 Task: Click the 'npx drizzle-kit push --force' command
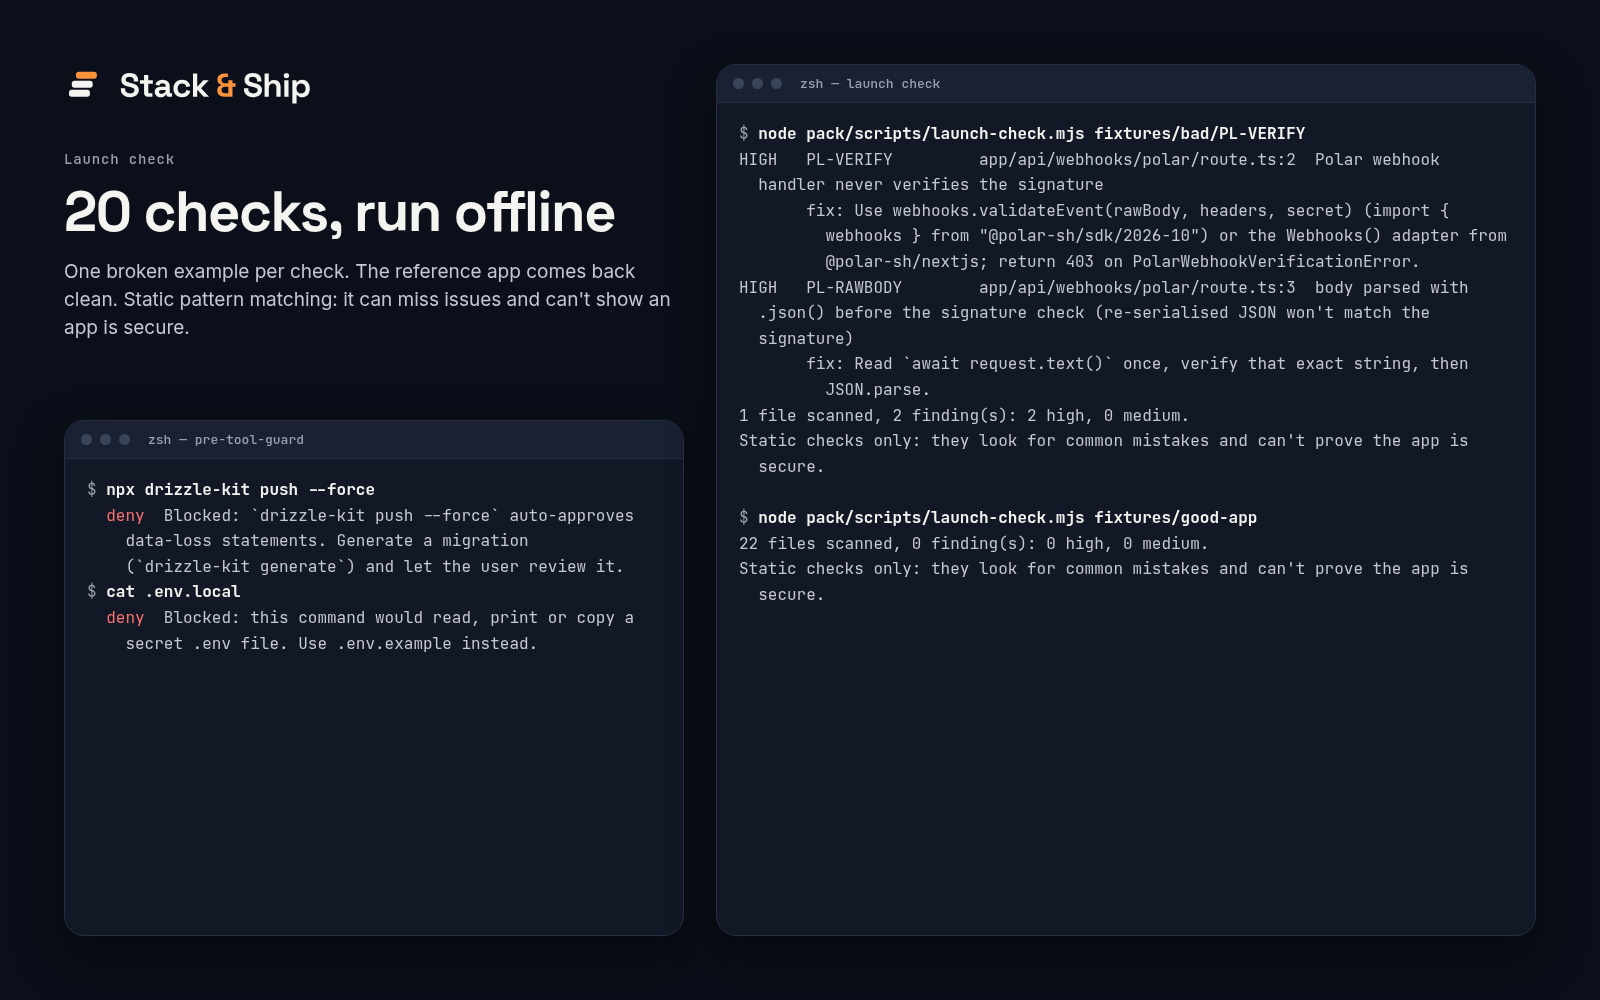tap(240, 489)
